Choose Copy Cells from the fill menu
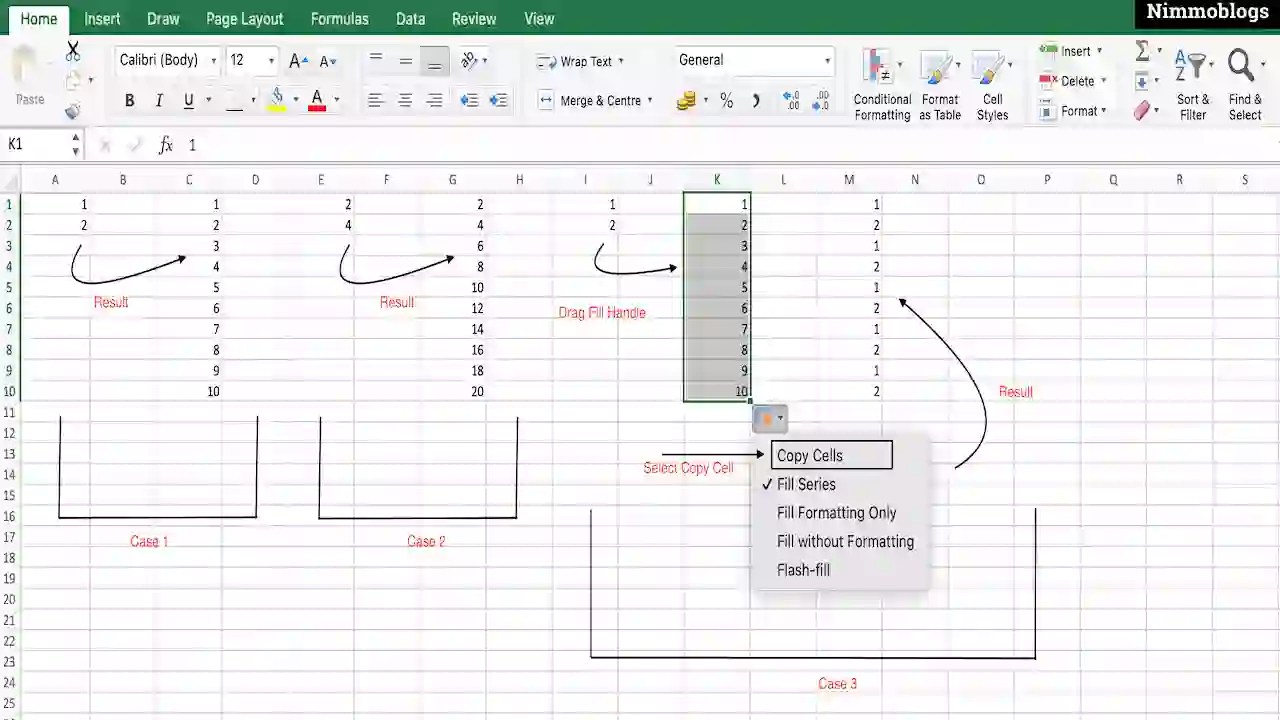Screen dimensions: 1280x720 tap(810, 455)
